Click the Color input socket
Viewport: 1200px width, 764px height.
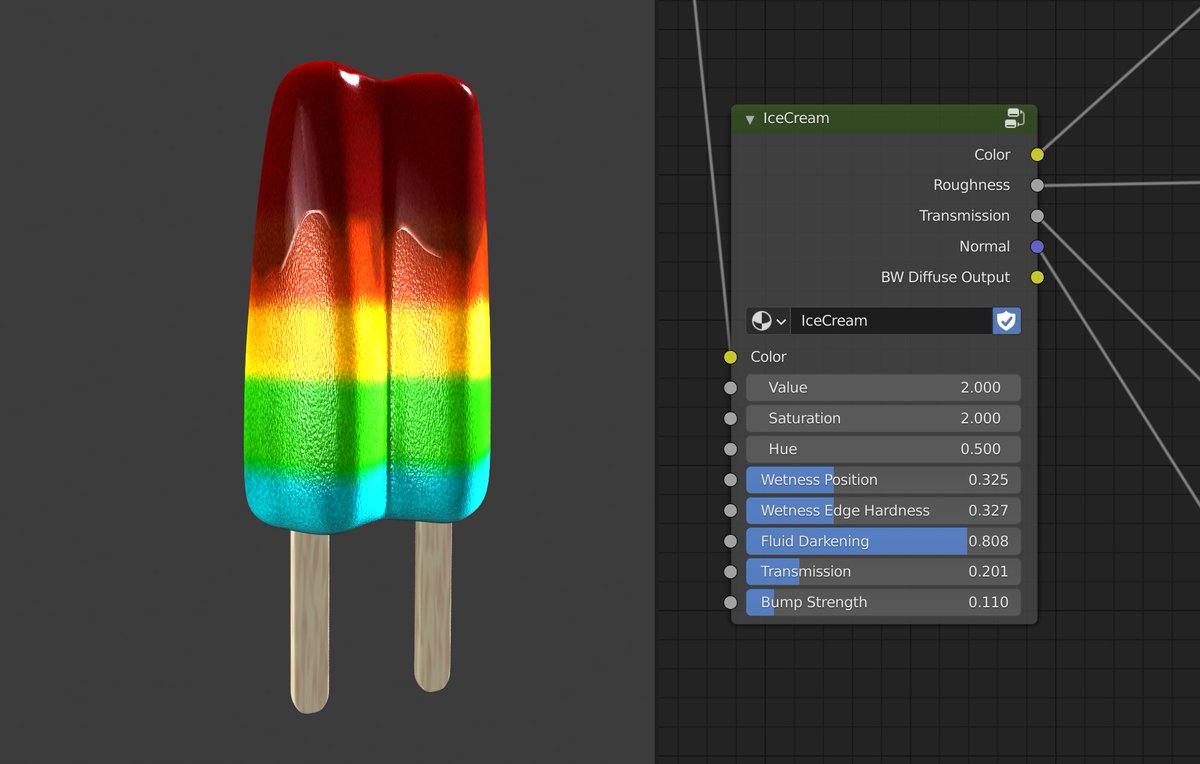click(730, 357)
